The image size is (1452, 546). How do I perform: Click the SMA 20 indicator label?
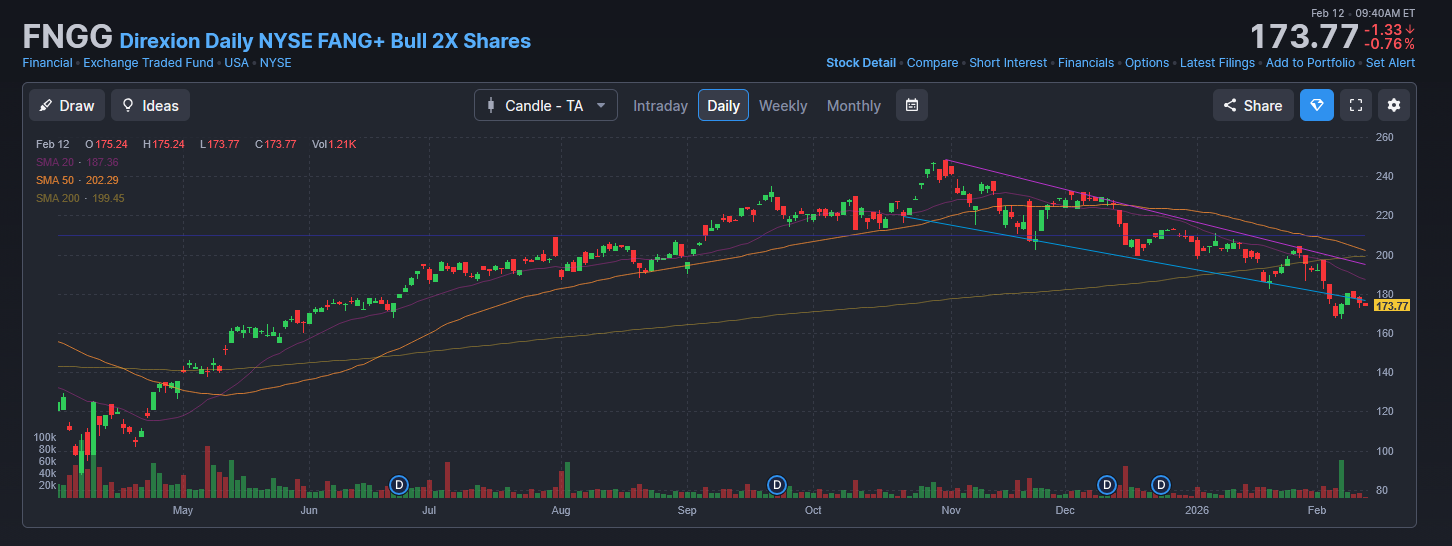(x=77, y=162)
